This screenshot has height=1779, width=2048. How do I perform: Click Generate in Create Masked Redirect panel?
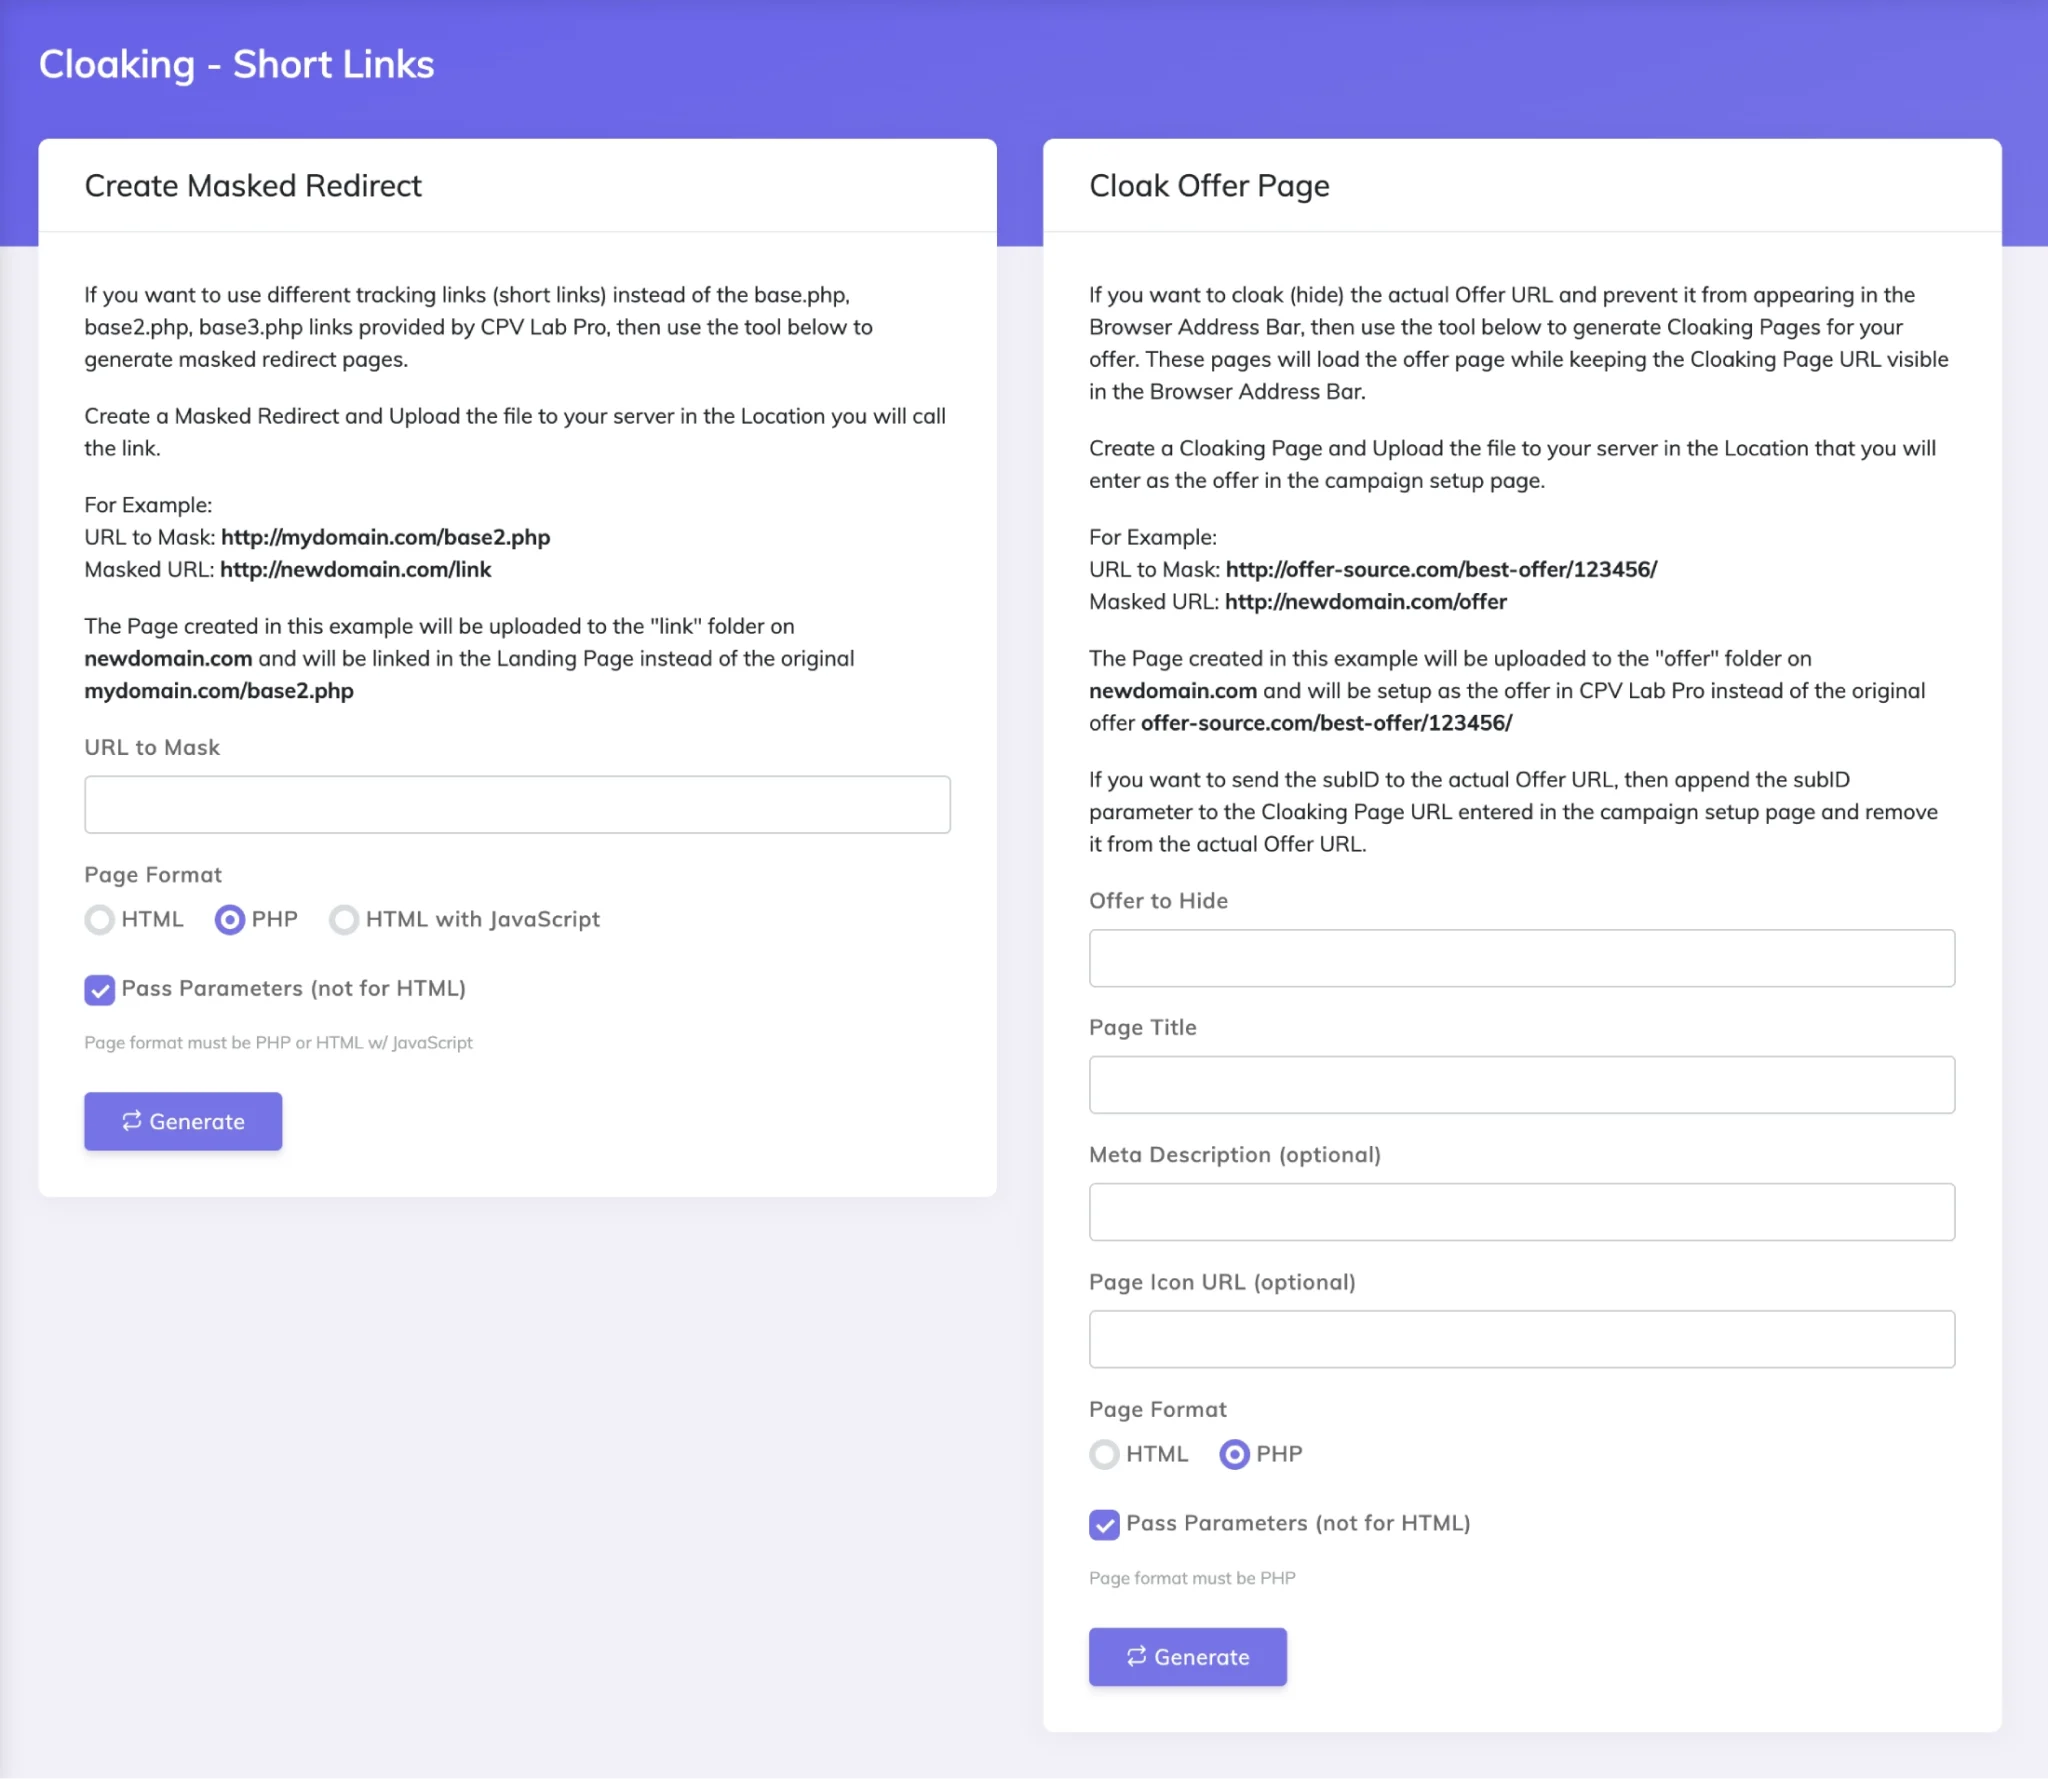183,1121
